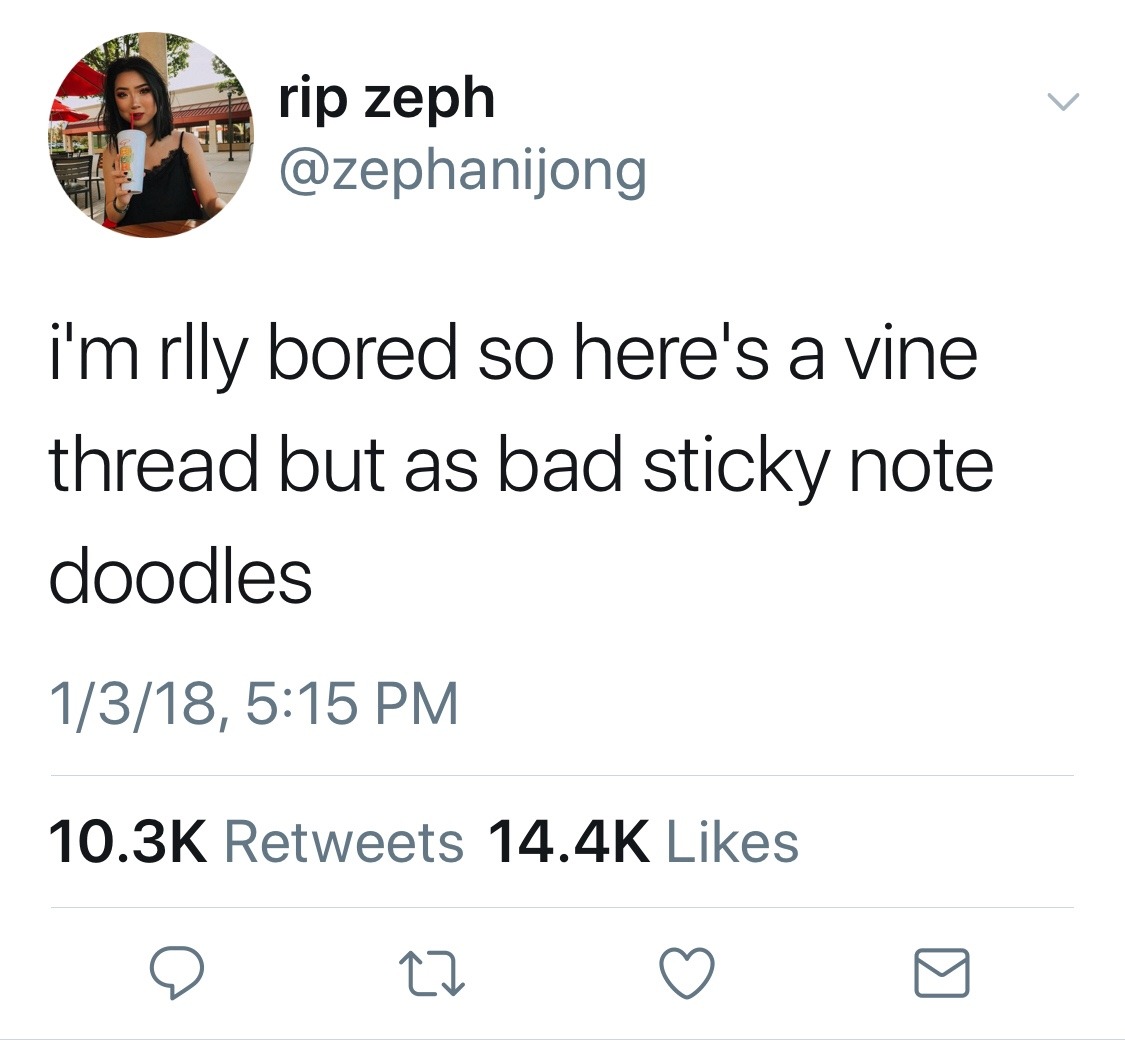Click the word doodles in the tweet
The image size is (1125, 1043).
pos(181,577)
